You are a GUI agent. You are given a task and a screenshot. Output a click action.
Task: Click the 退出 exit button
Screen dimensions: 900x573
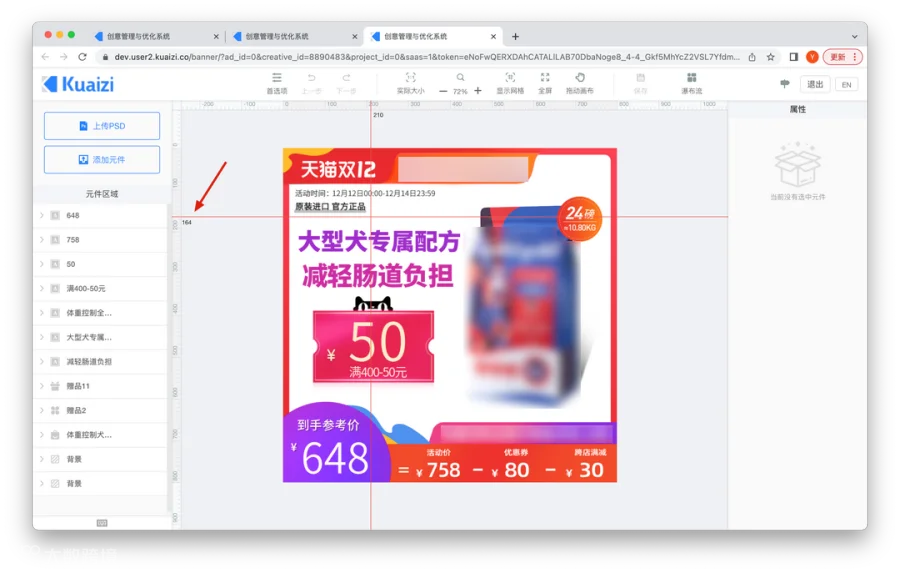[815, 84]
